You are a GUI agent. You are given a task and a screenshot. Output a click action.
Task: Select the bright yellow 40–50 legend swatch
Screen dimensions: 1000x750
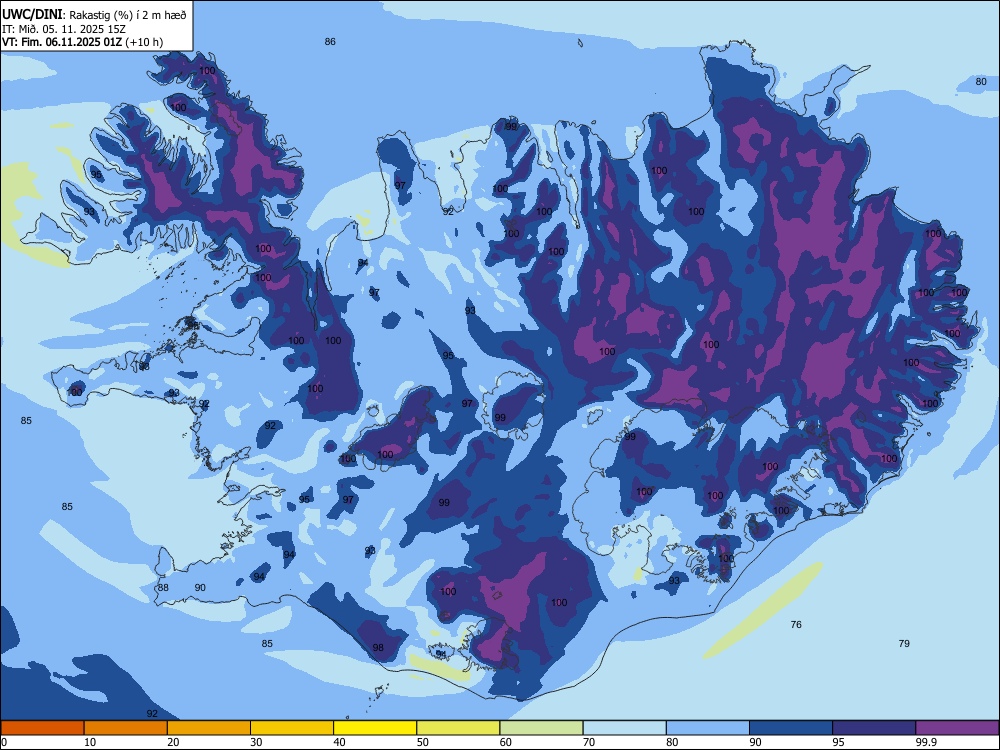pyautogui.click(x=375, y=728)
